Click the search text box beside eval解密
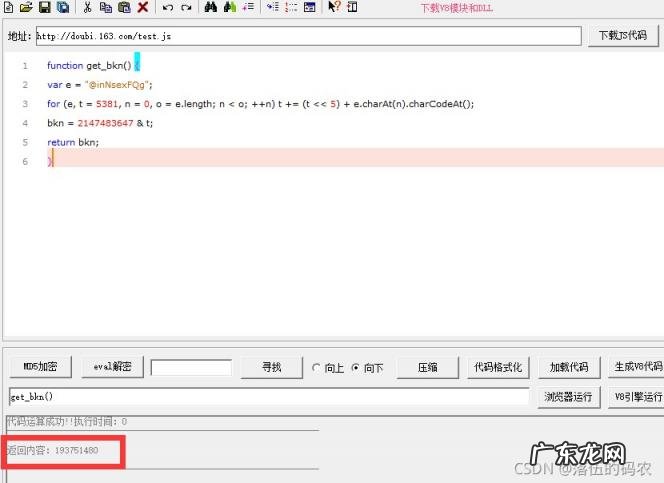This screenshot has width=664, height=483. point(191,367)
